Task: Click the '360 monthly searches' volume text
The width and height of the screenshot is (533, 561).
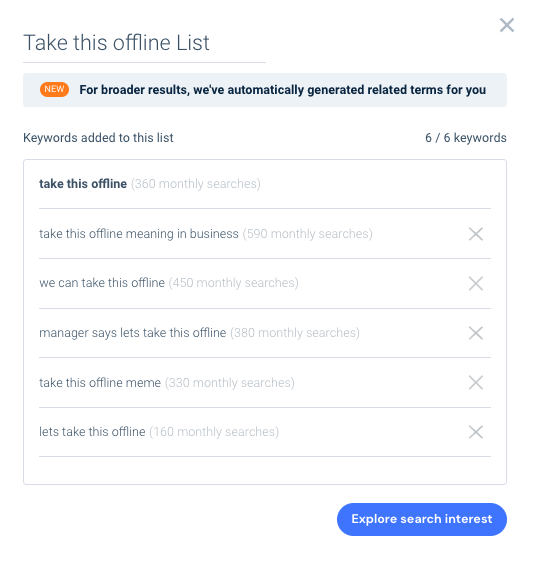Action: click(x=196, y=184)
